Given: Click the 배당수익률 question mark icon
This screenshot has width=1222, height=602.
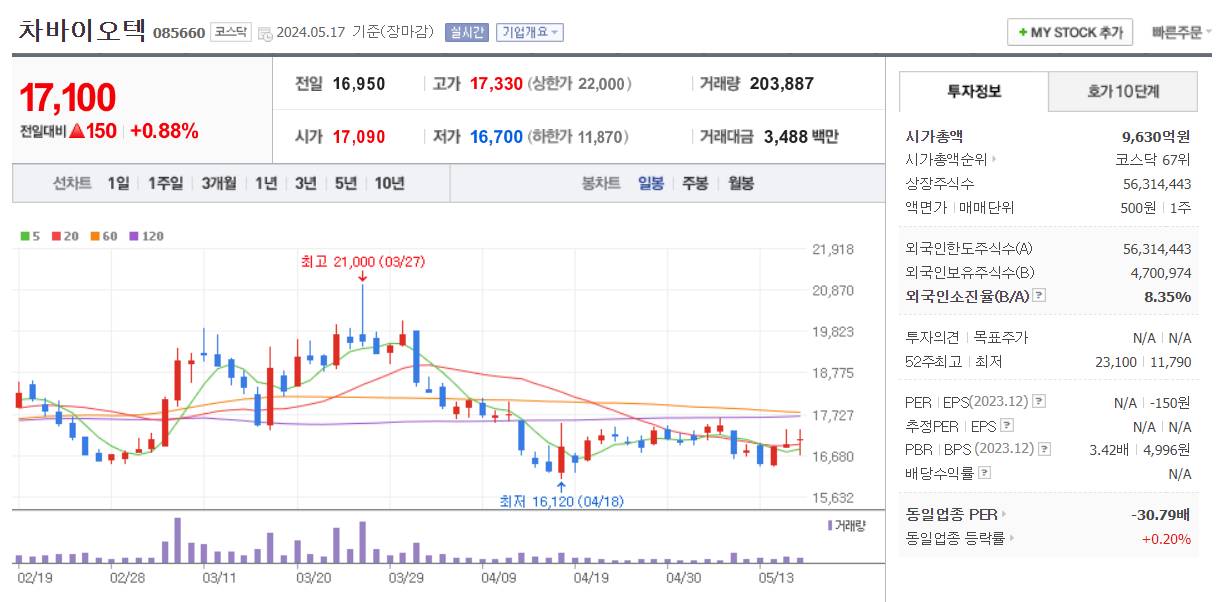Looking at the screenshot, I should click(983, 471).
